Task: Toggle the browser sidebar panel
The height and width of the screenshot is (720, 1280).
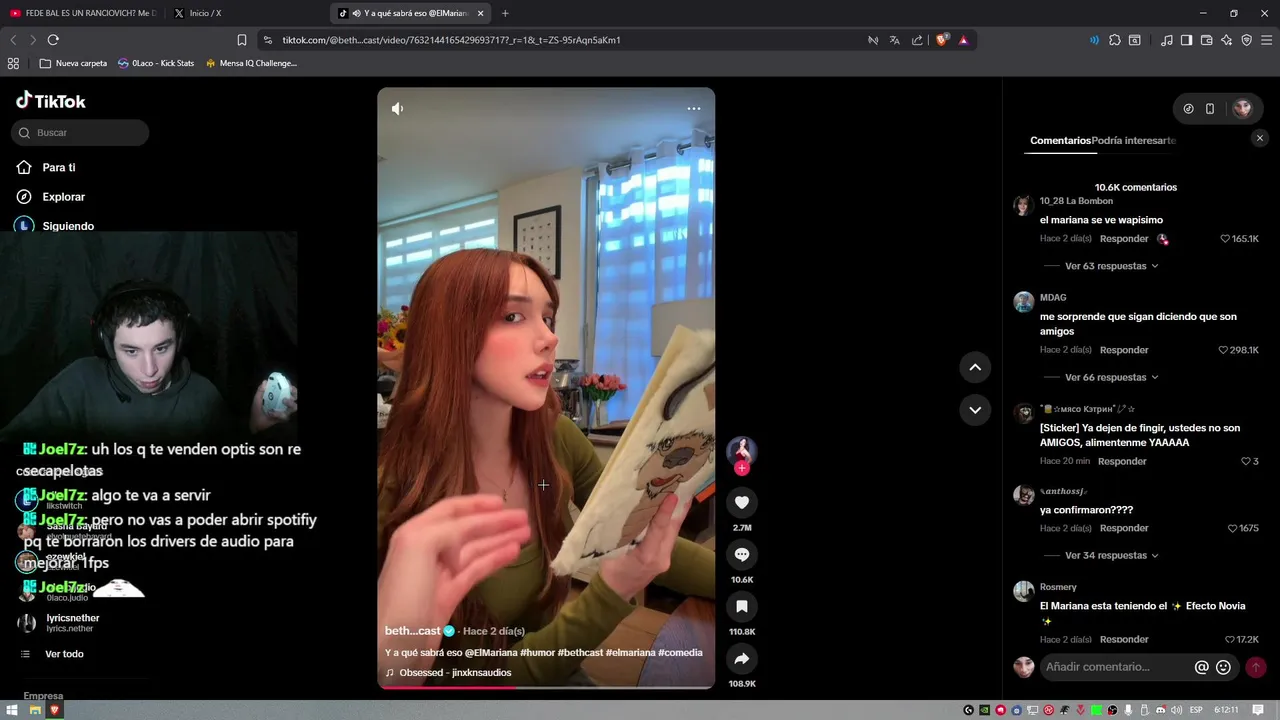Action: pos(1186,40)
